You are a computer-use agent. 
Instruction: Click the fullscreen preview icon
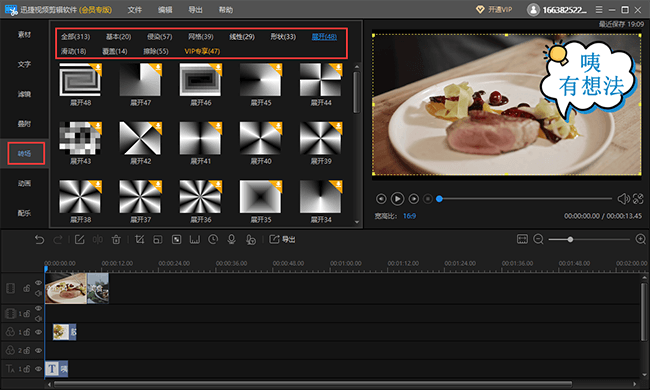pos(638,199)
